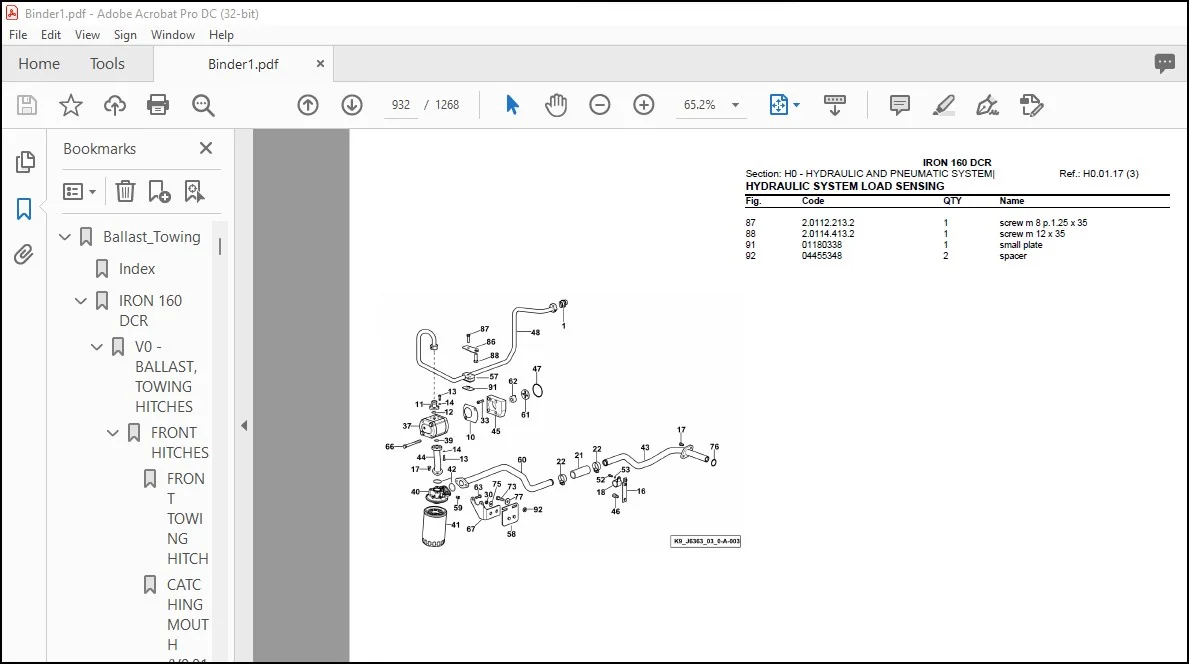Collapse the navigation pane arrow
The height and width of the screenshot is (664, 1189).
click(x=243, y=425)
